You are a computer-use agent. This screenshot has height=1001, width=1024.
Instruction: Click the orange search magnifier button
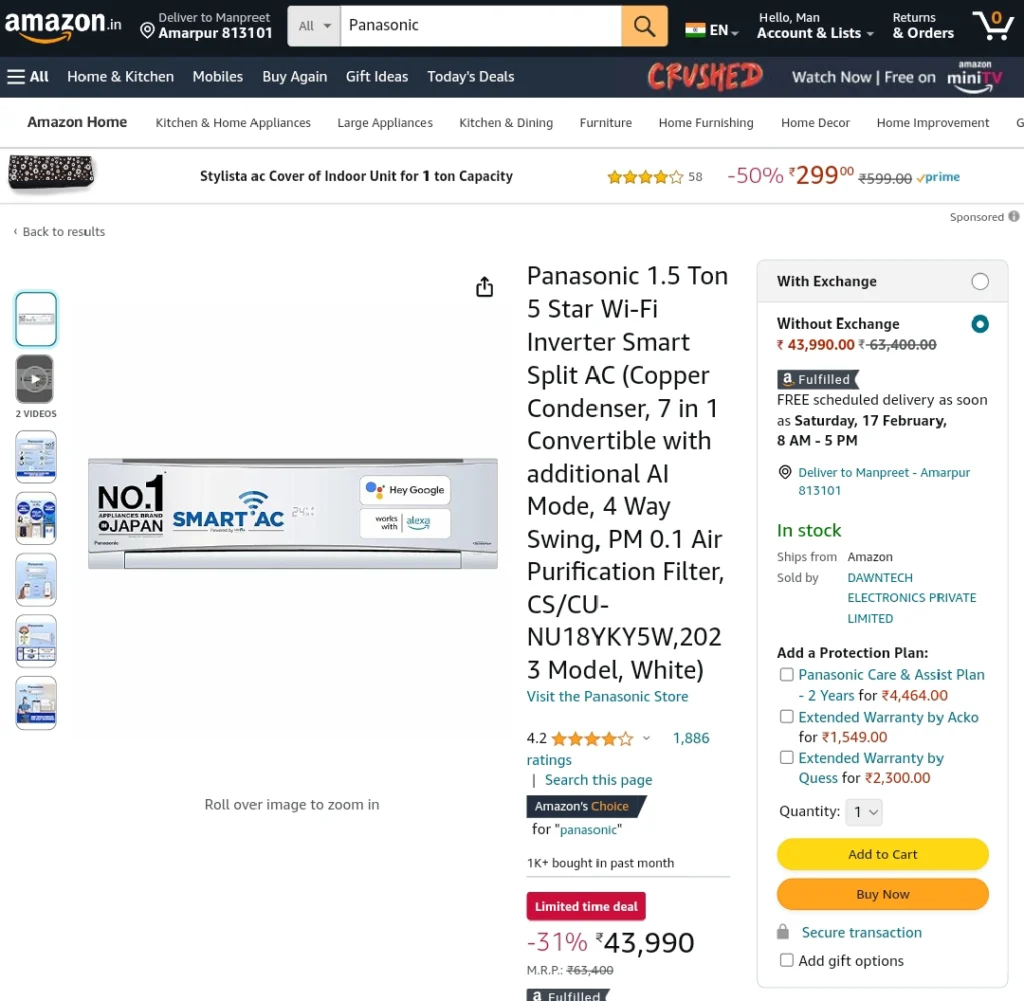pyautogui.click(x=644, y=26)
